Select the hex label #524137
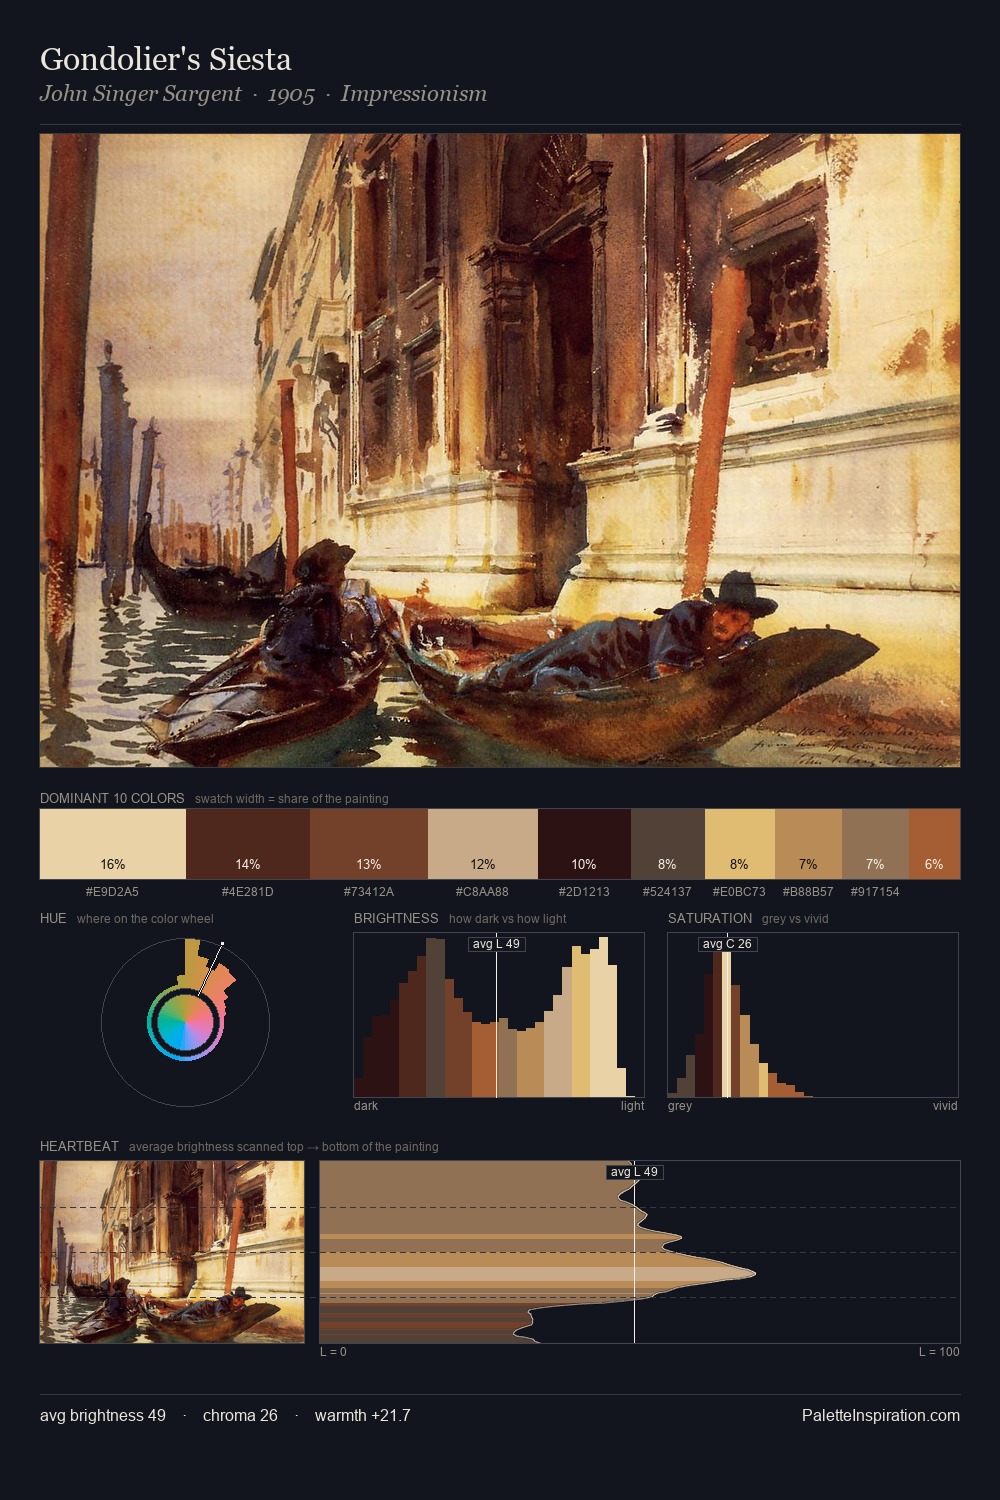Screen dimensions: 1000x1500 click(x=668, y=892)
